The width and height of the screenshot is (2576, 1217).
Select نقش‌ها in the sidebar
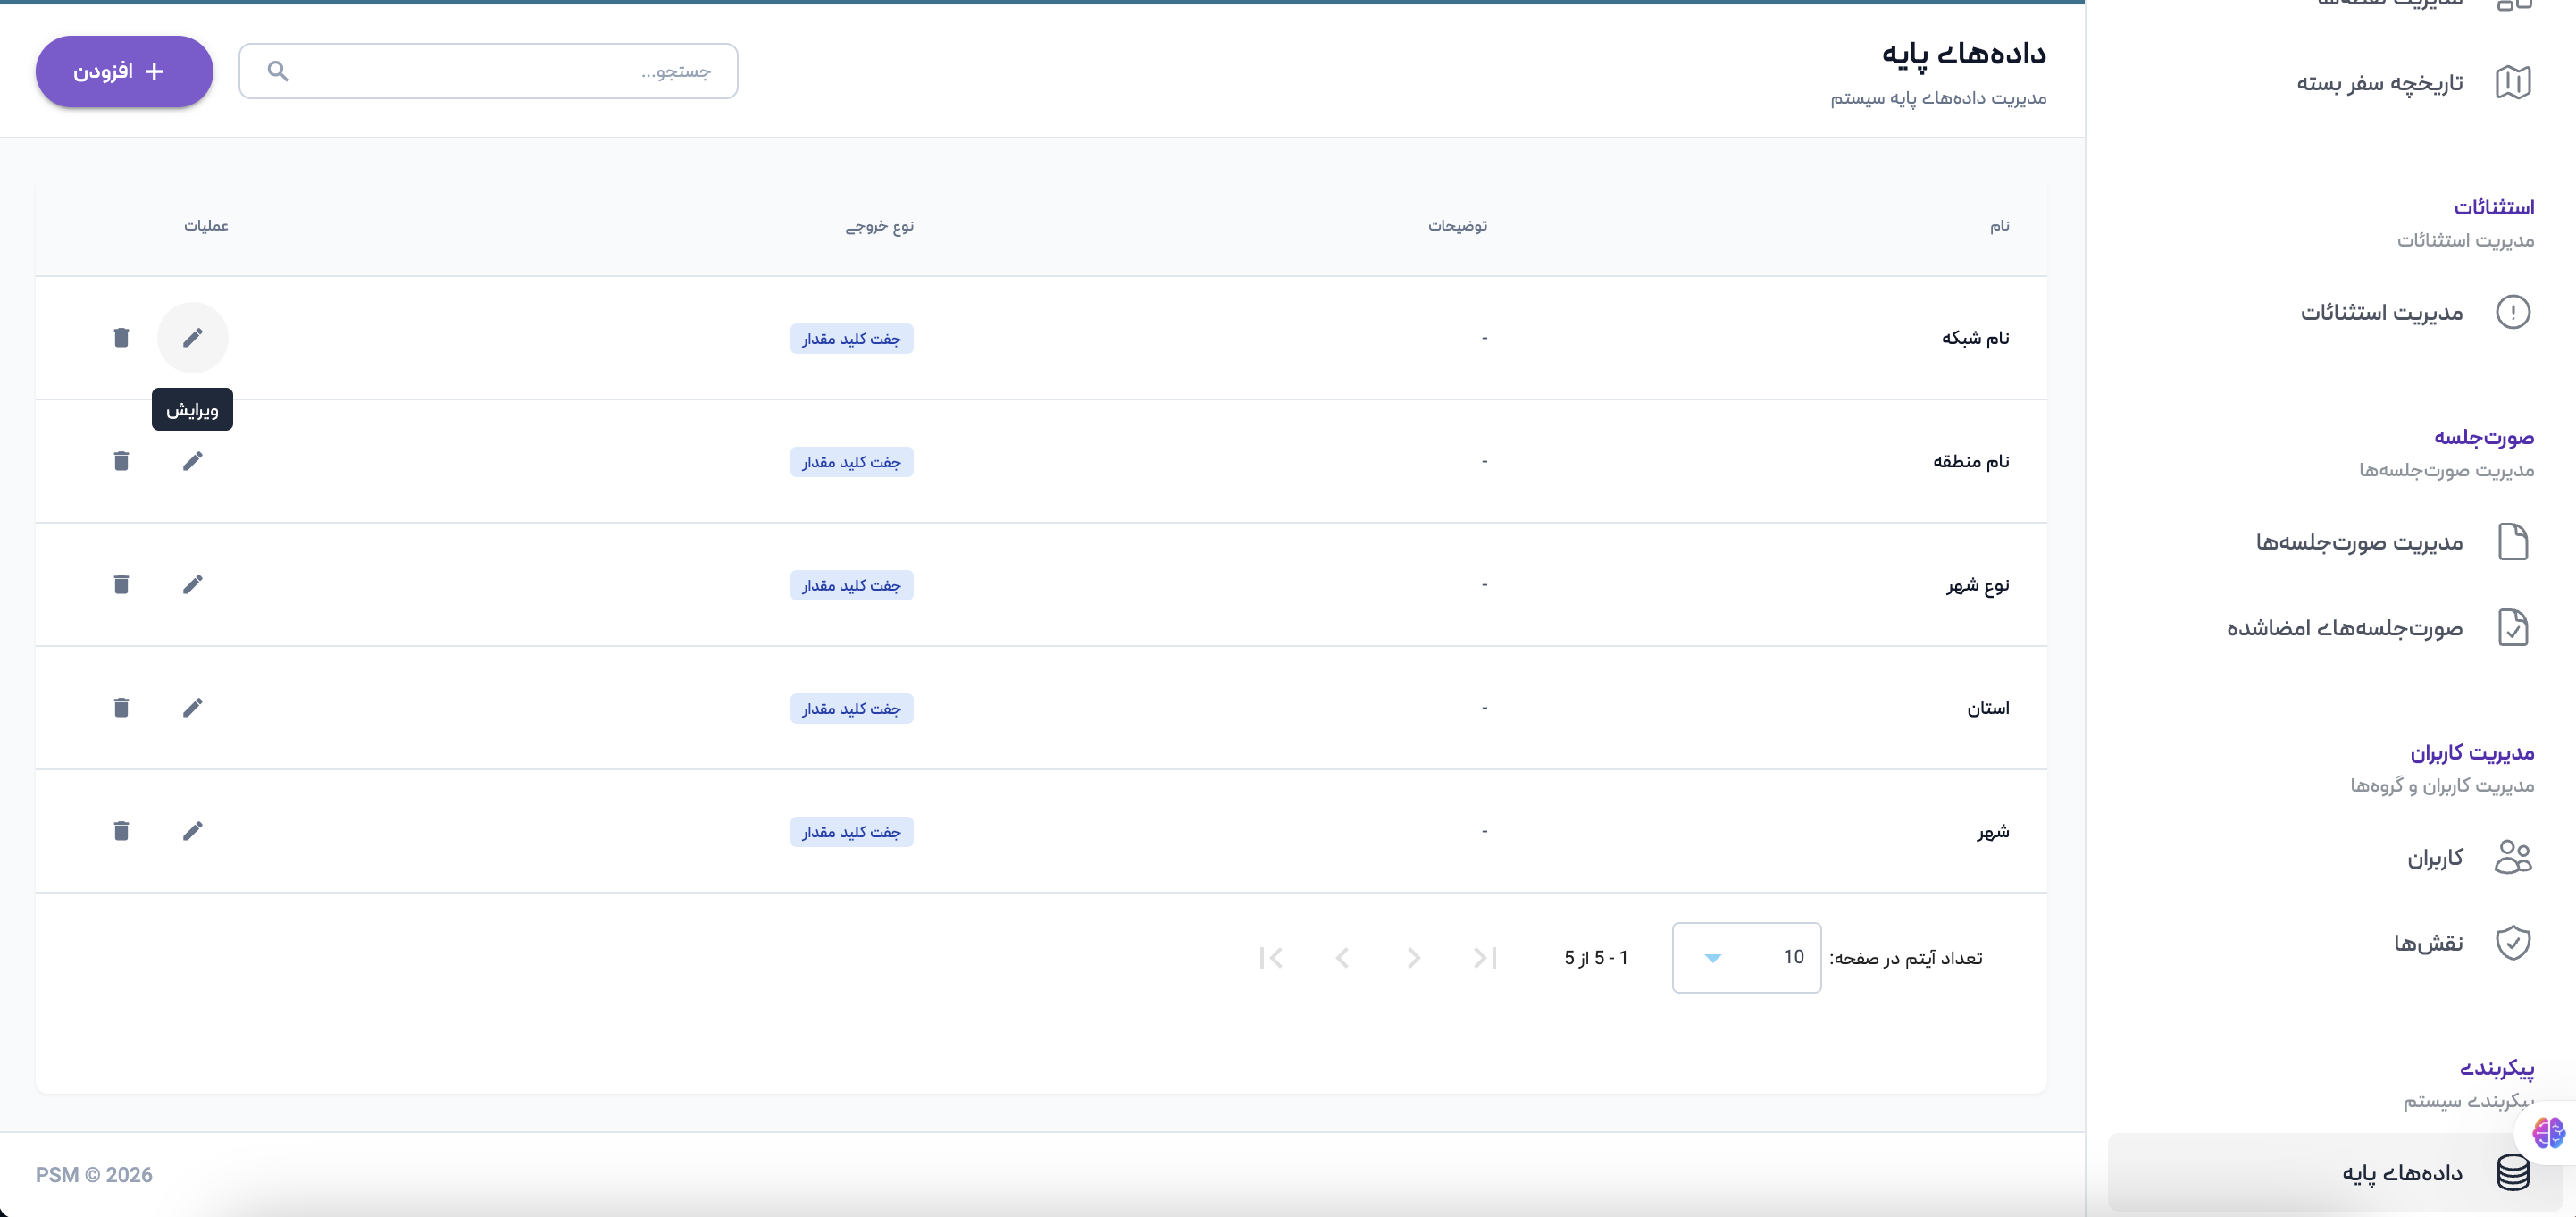(x=2427, y=943)
